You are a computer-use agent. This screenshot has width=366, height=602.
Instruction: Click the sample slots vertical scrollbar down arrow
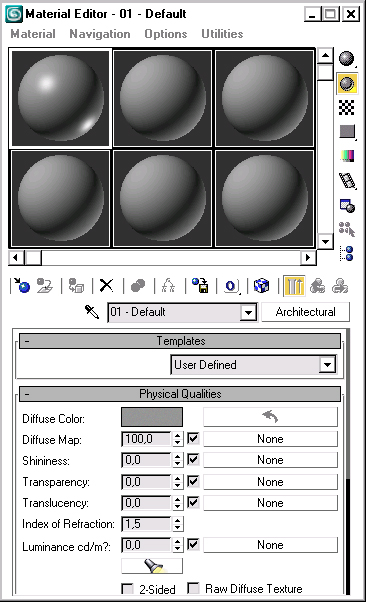(x=326, y=241)
